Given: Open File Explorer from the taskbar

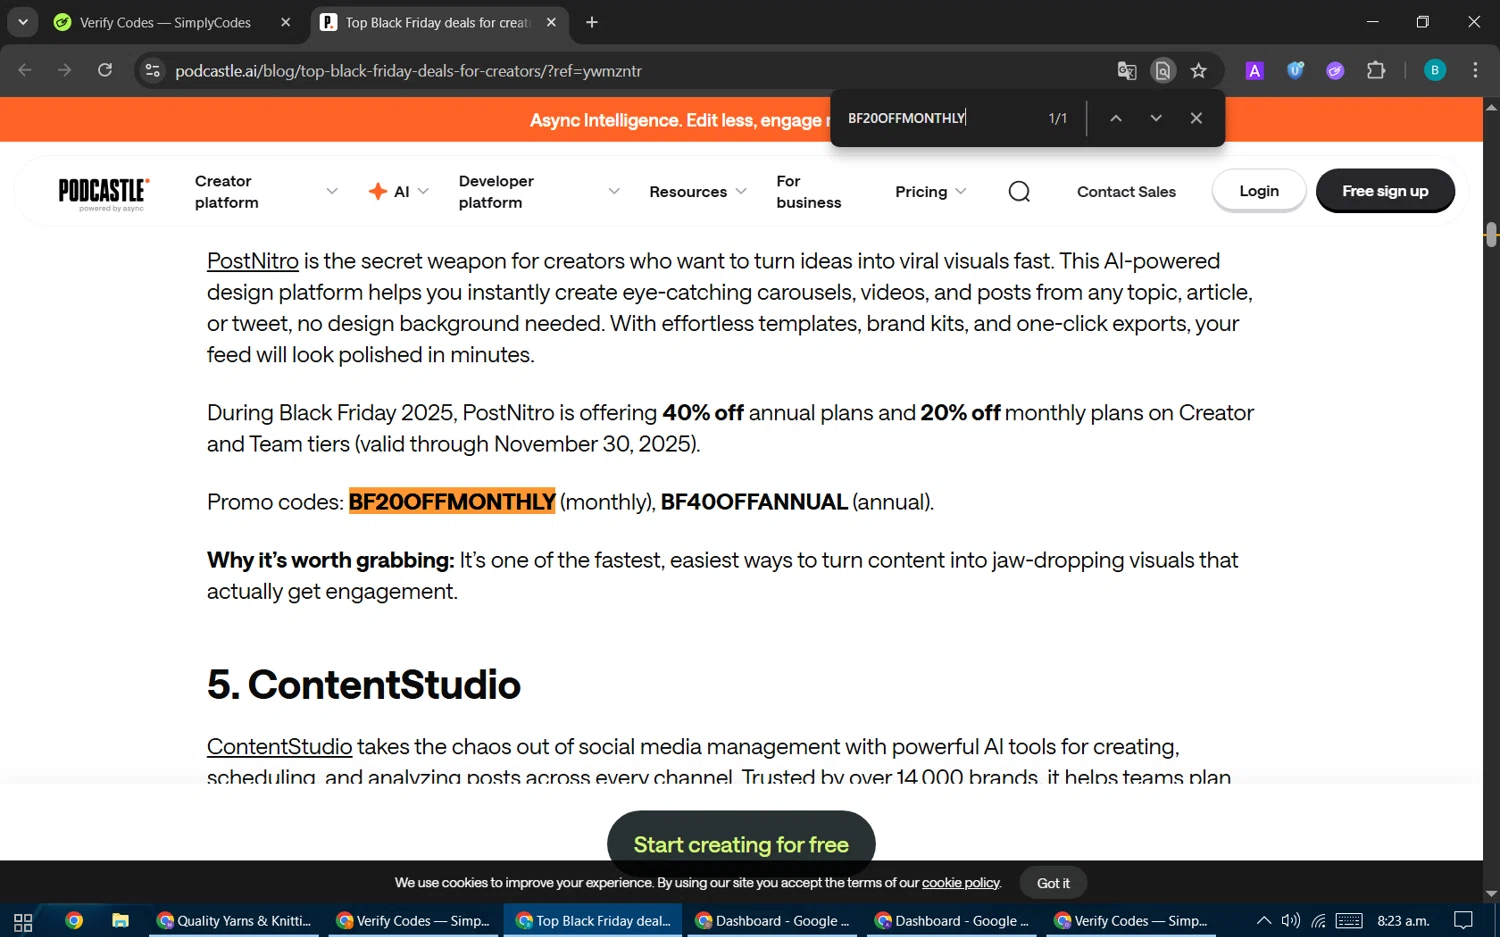Looking at the screenshot, I should tap(120, 921).
